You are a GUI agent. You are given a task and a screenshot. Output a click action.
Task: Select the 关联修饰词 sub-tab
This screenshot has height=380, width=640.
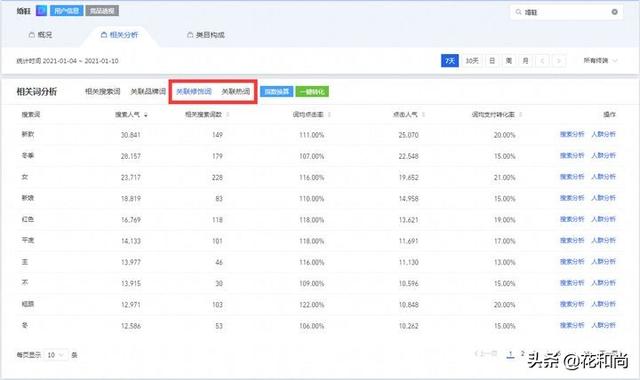[194, 91]
